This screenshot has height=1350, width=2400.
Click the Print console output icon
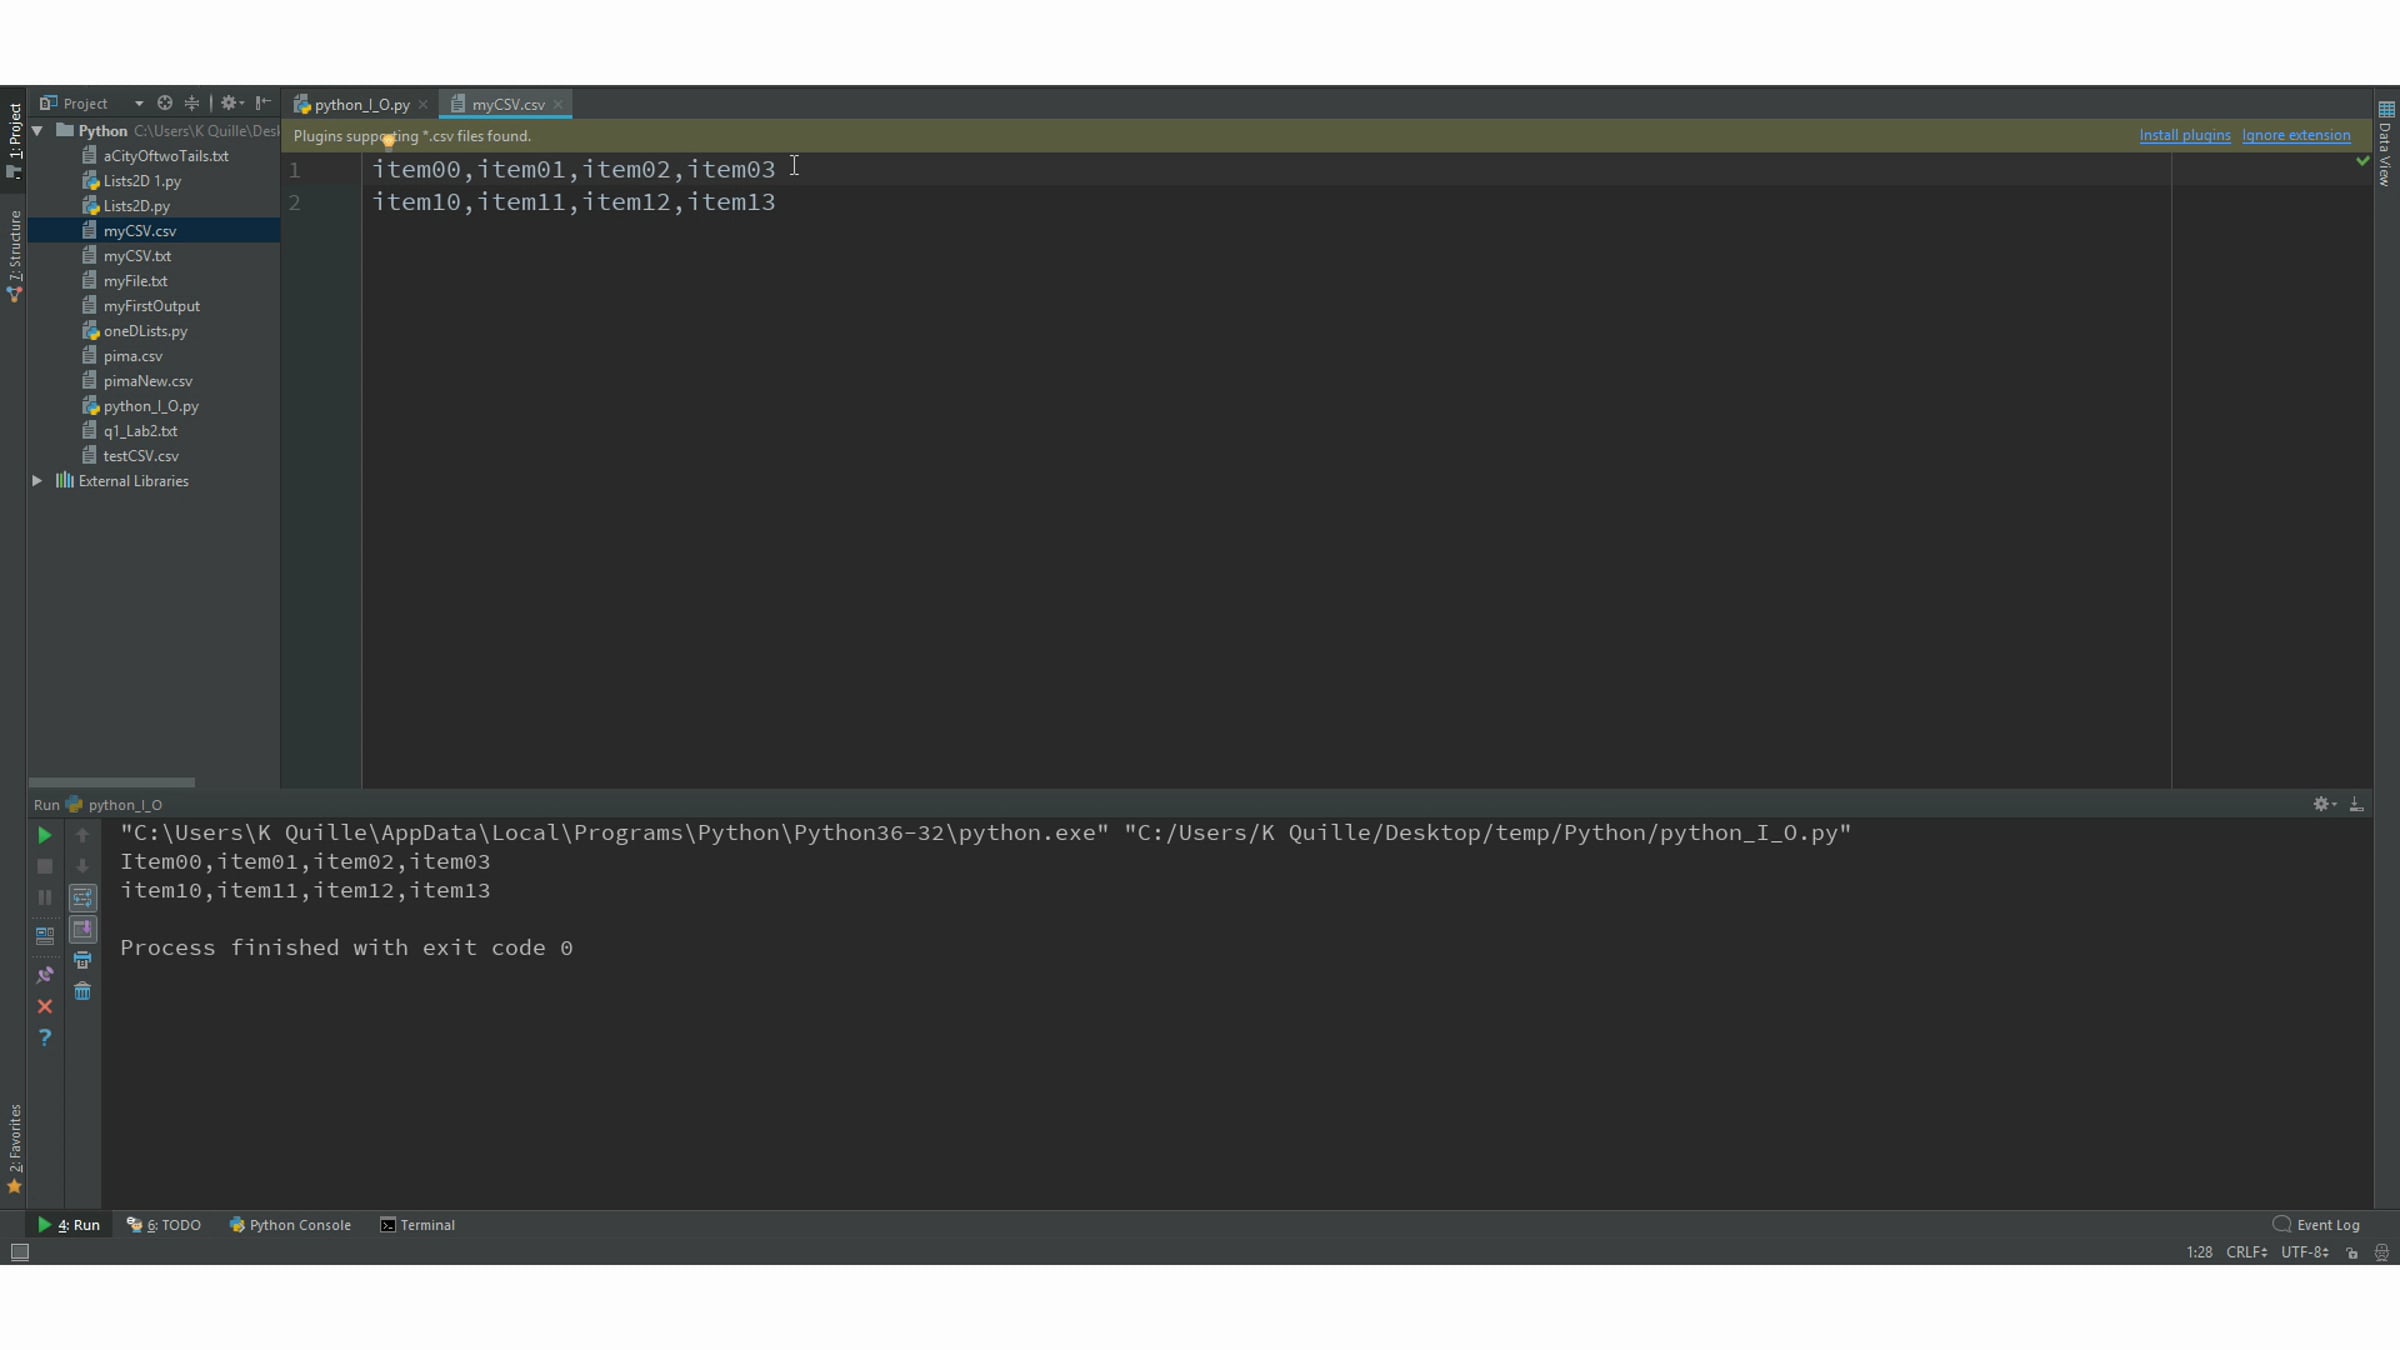click(x=82, y=960)
